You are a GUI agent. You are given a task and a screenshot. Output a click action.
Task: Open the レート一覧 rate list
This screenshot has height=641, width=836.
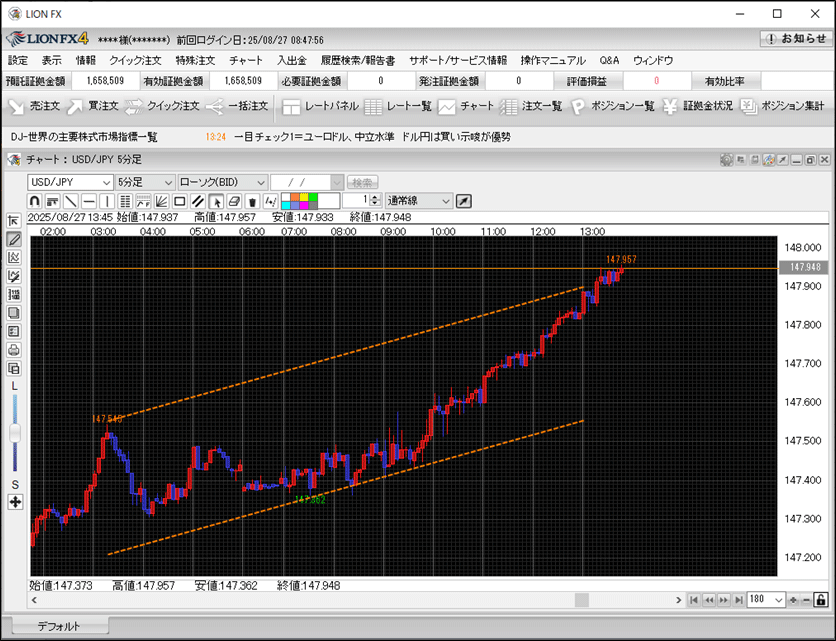(x=398, y=106)
